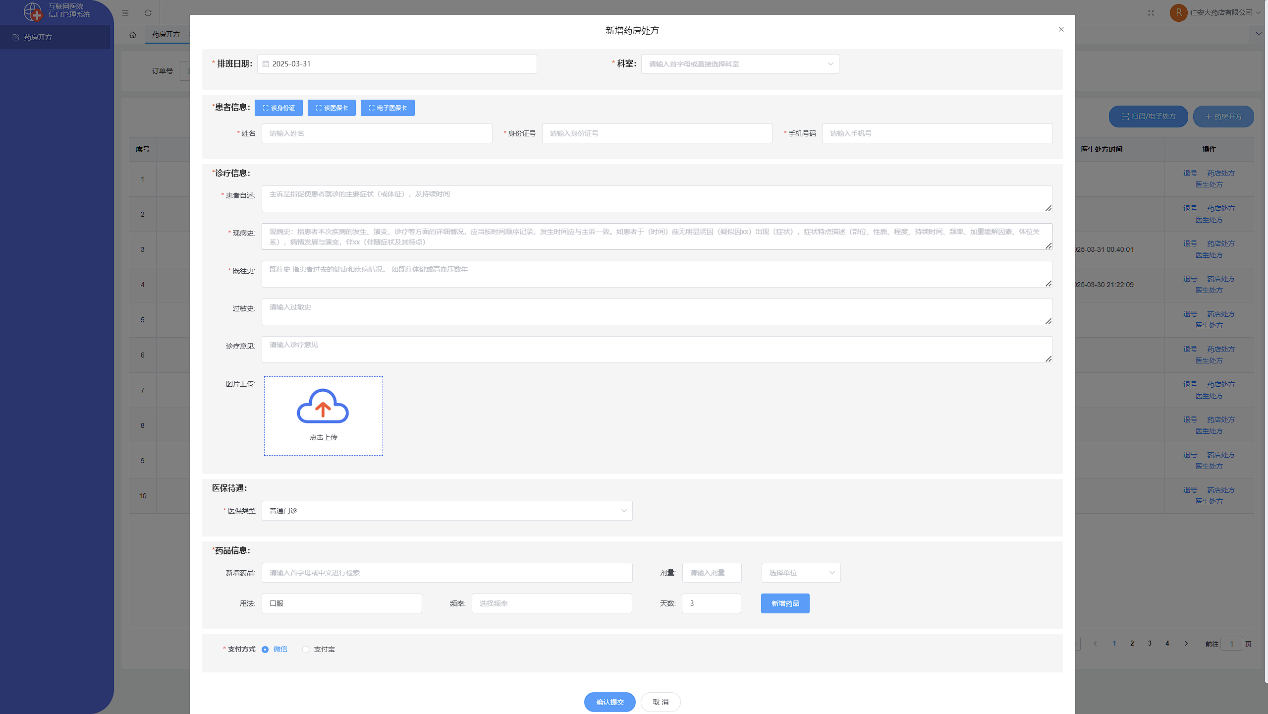The width and height of the screenshot is (1268, 714).
Task: Select the WeChat payment radio button
Action: tap(265, 649)
